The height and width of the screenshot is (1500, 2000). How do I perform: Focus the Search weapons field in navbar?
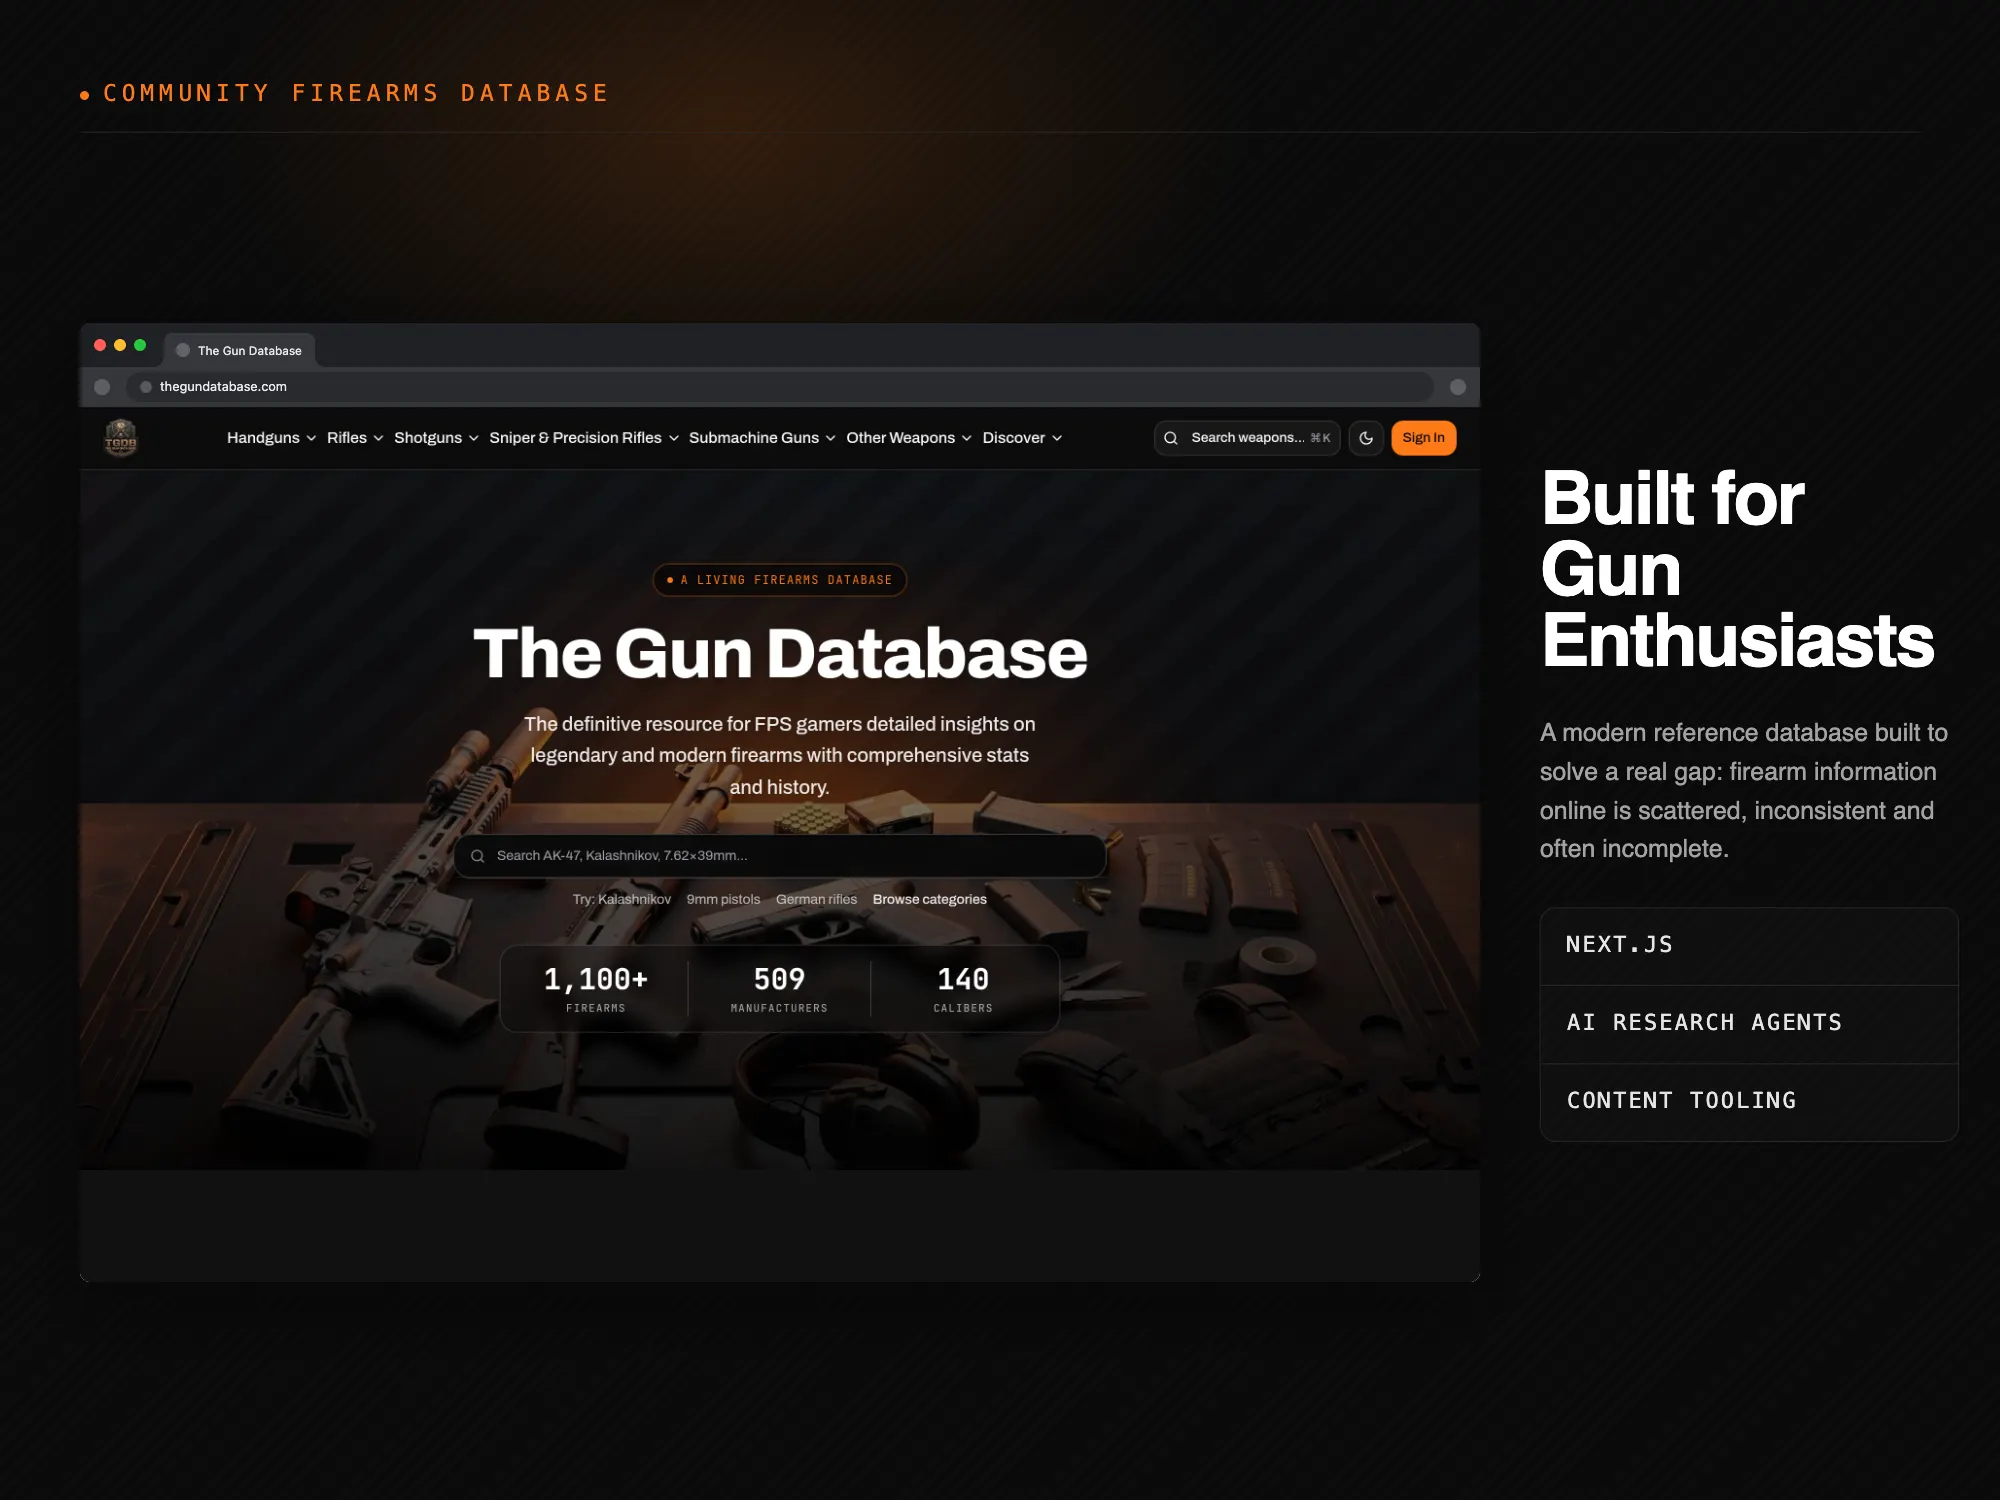click(x=1247, y=438)
